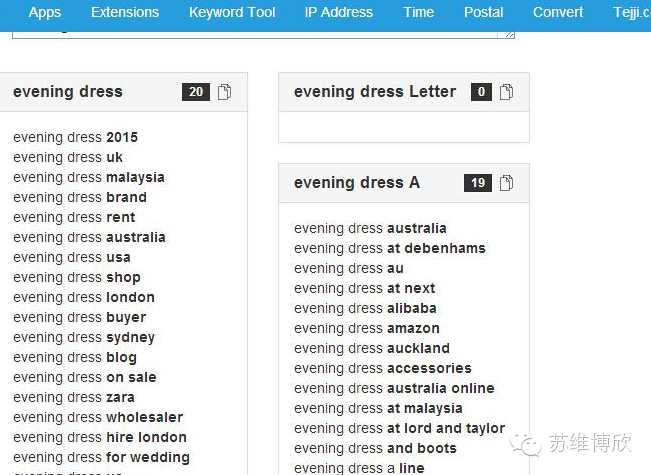The height and width of the screenshot is (475, 651).
Task: Select keyword evening dress malaysia
Action: (x=89, y=177)
